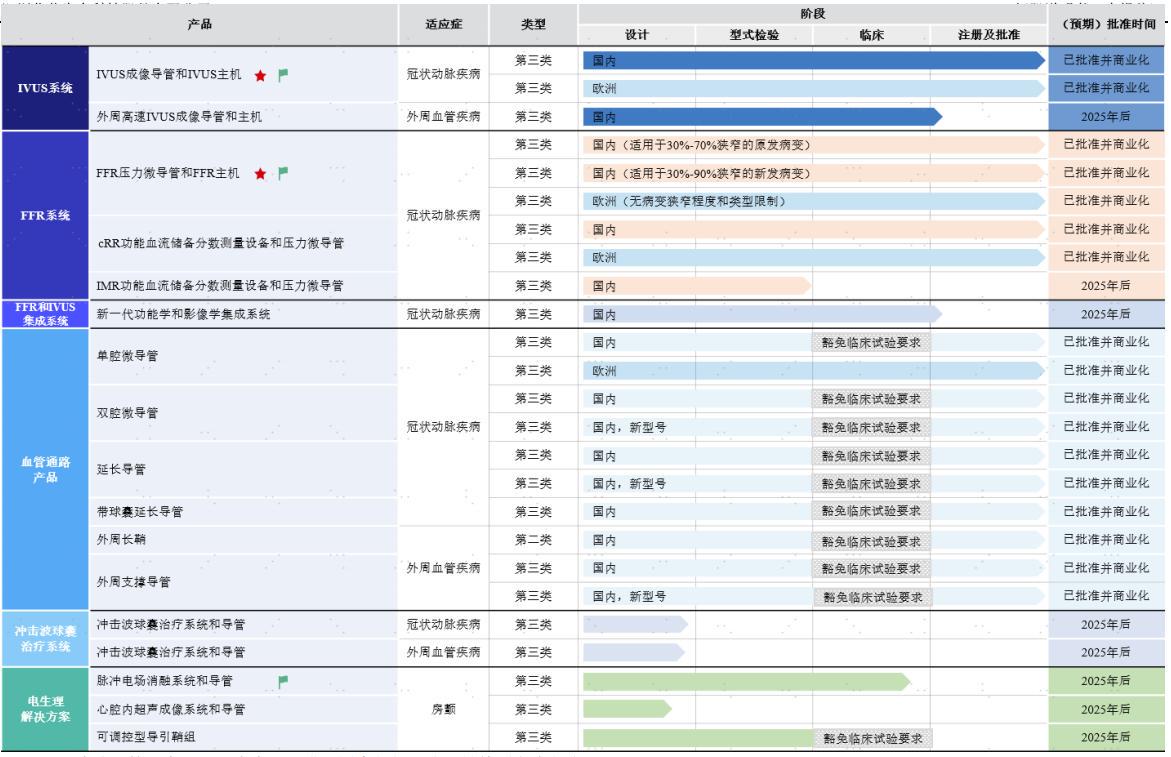Viewport: 1171px width, 757px height.
Task: Click the bar label 国内（适用于30%-70%狭窄的原发病变）
Action: coord(701,145)
